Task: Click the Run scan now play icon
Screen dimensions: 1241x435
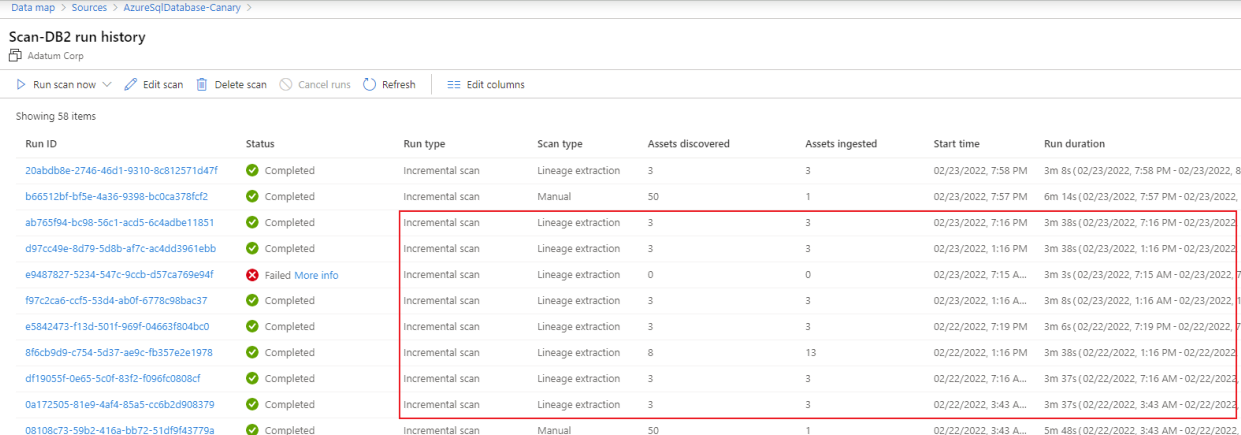Action: coord(20,85)
